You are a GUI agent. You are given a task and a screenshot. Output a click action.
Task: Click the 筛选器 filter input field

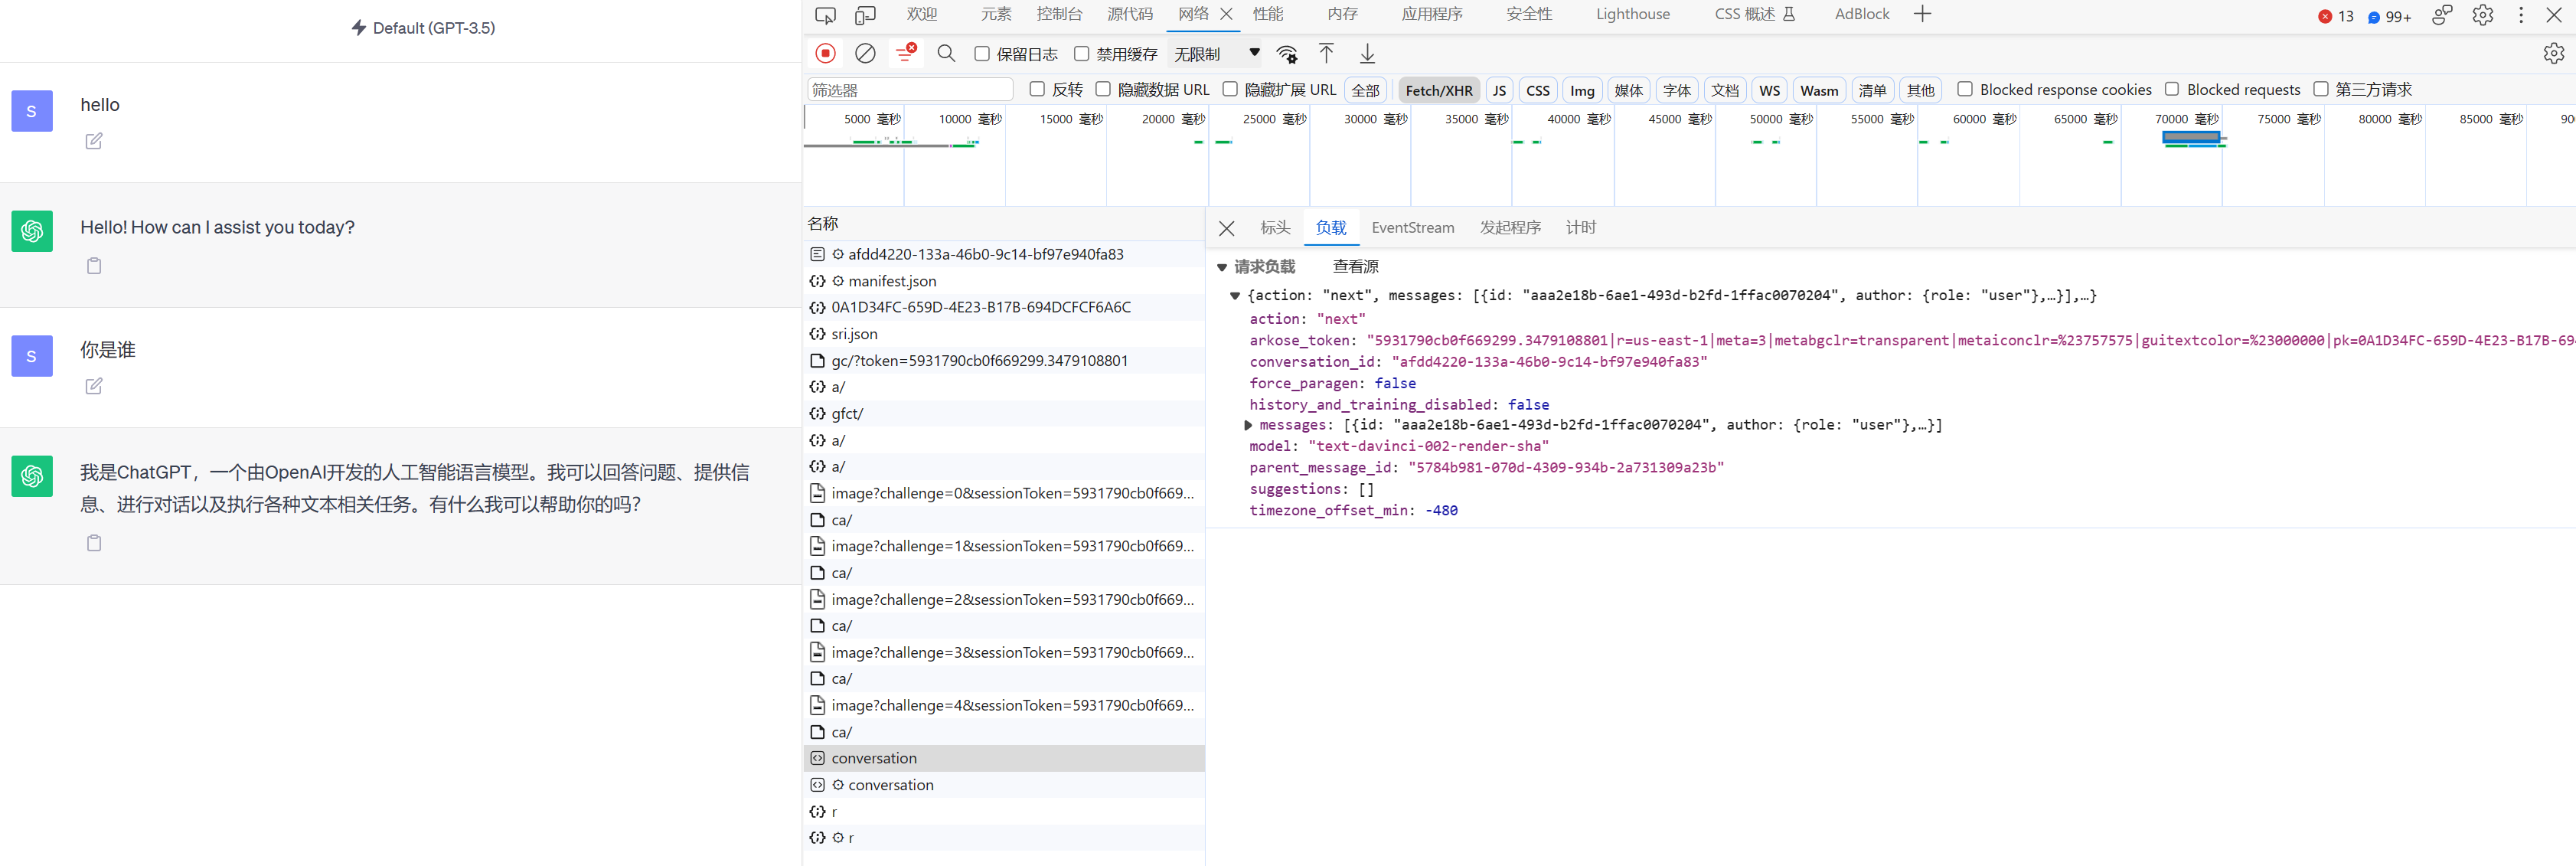point(908,89)
